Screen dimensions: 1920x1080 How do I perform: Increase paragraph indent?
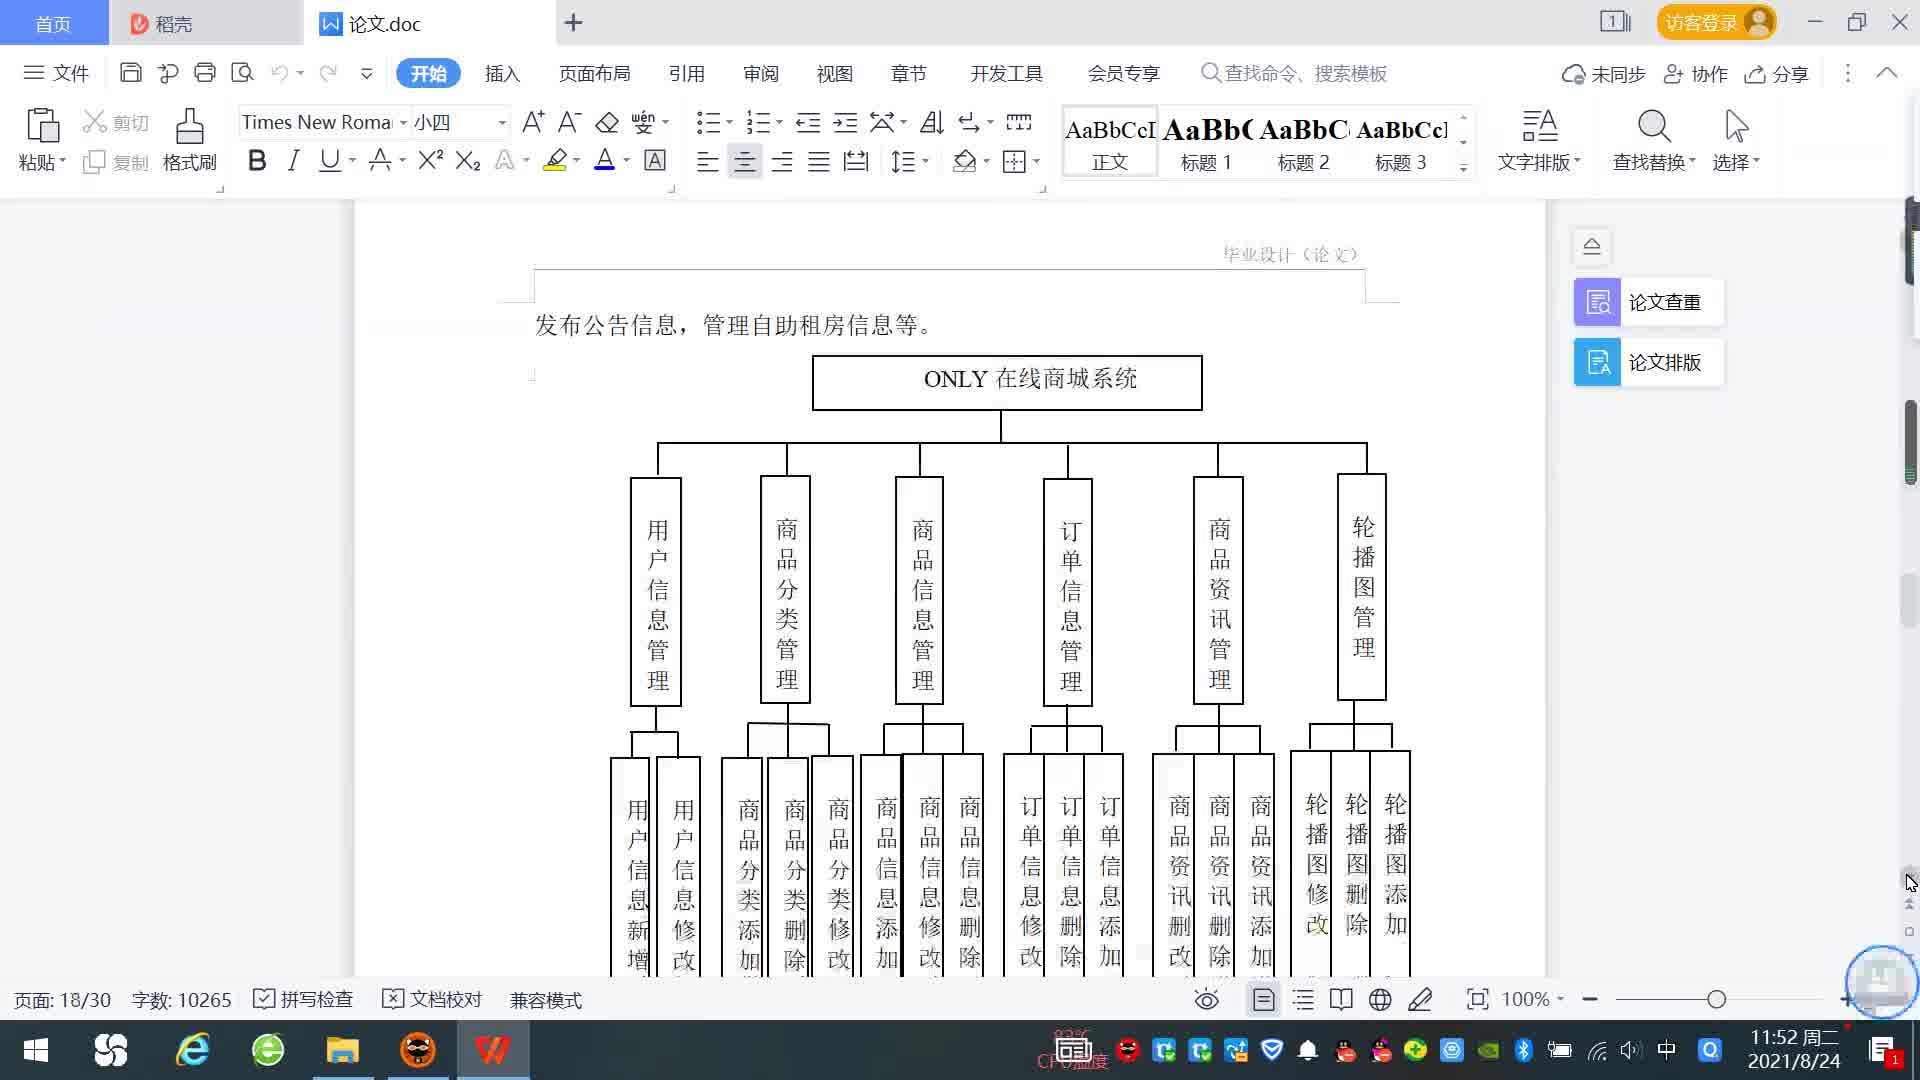tap(845, 122)
